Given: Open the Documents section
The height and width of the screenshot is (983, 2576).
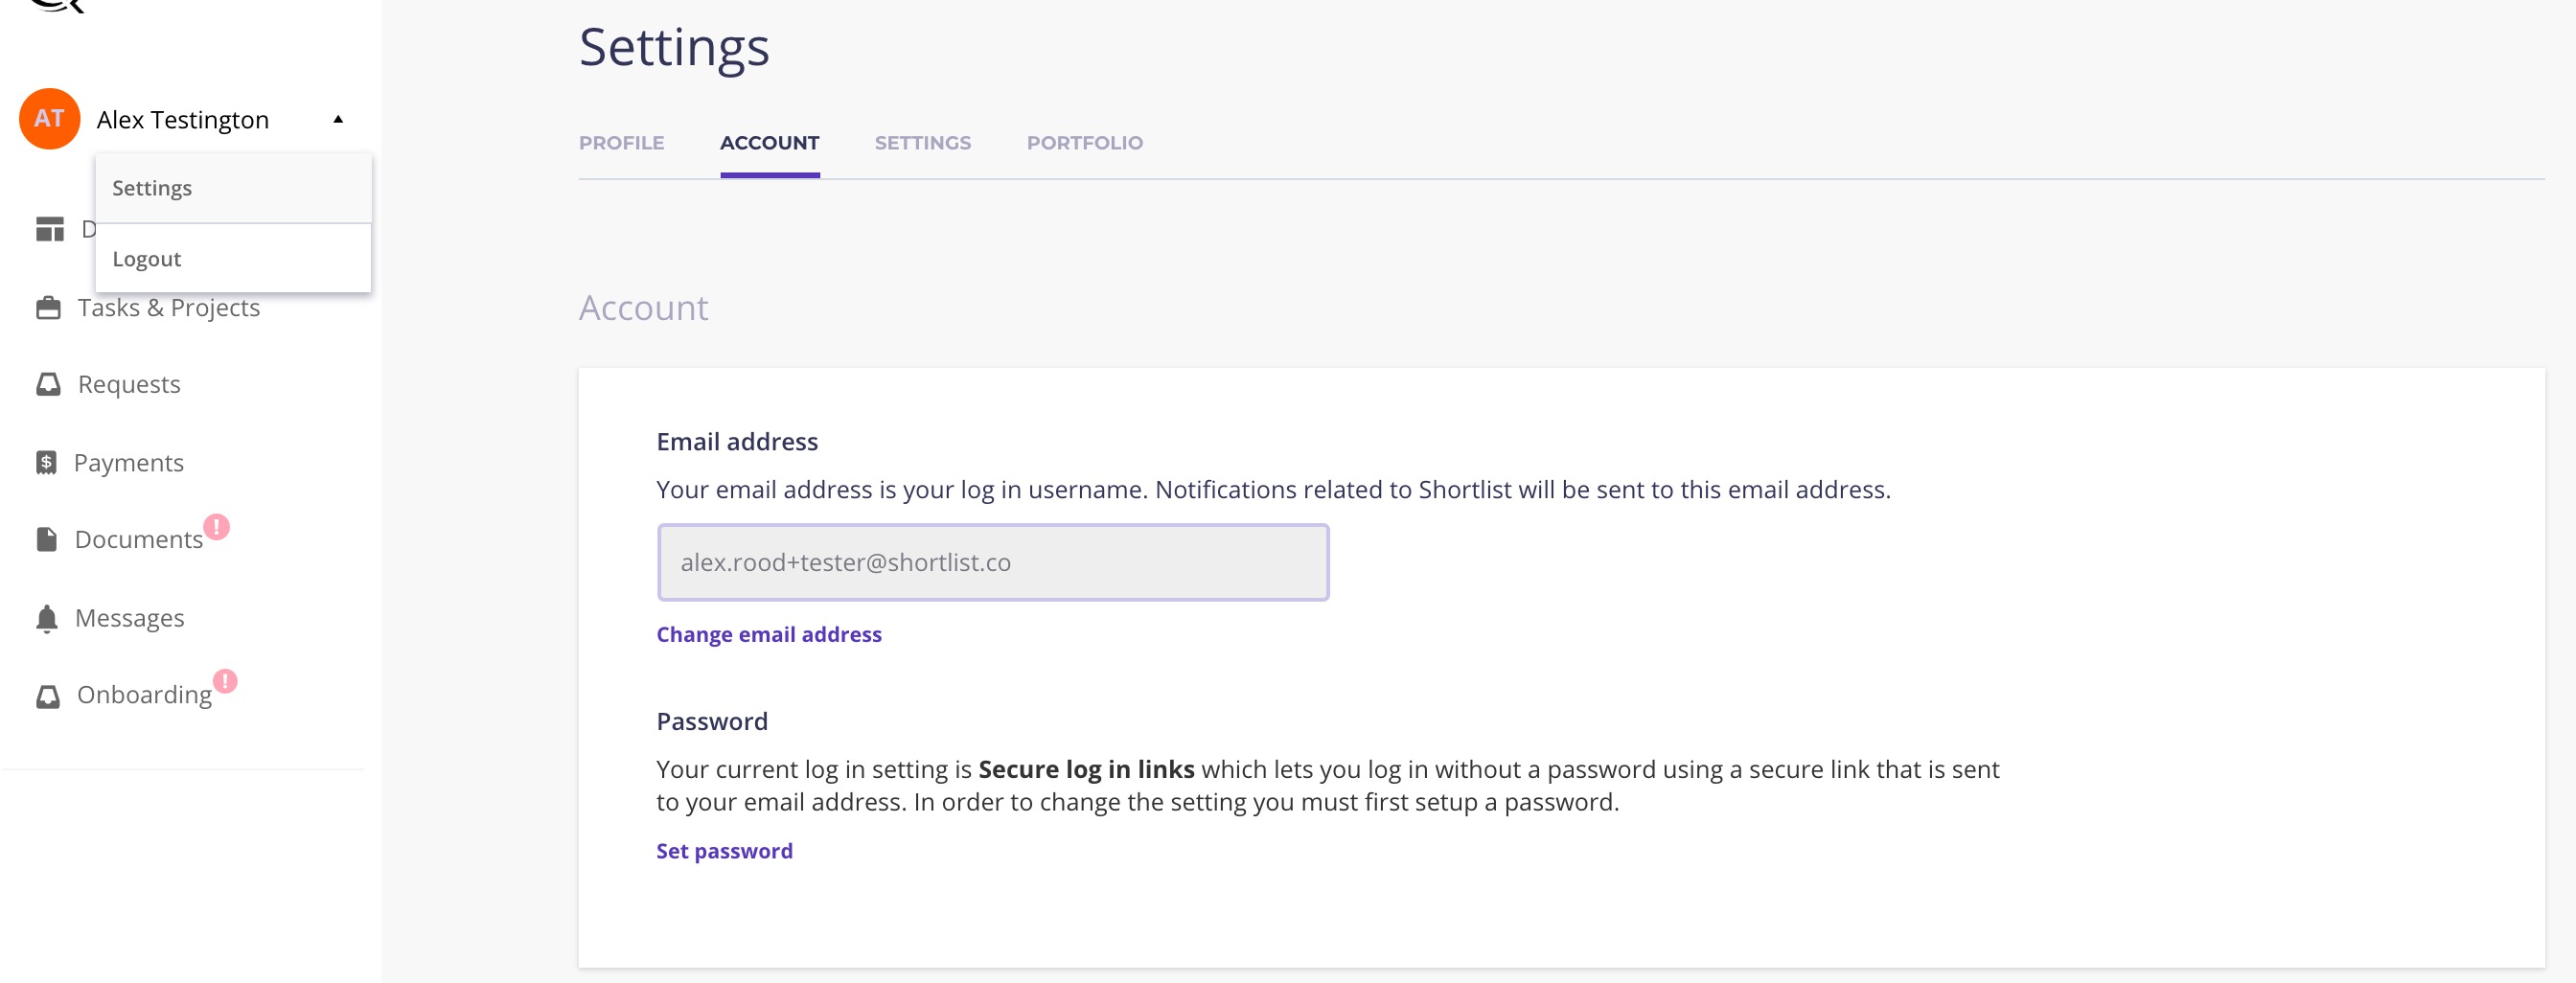Looking at the screenshot, I should 139,539.
